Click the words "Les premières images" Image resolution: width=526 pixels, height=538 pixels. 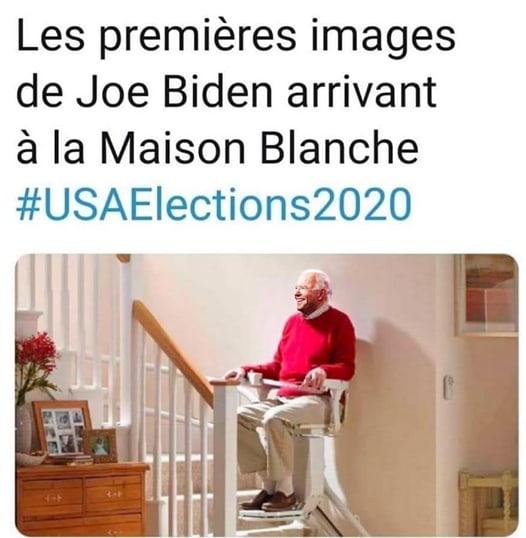pyautogui.click(x=236, y=37)
